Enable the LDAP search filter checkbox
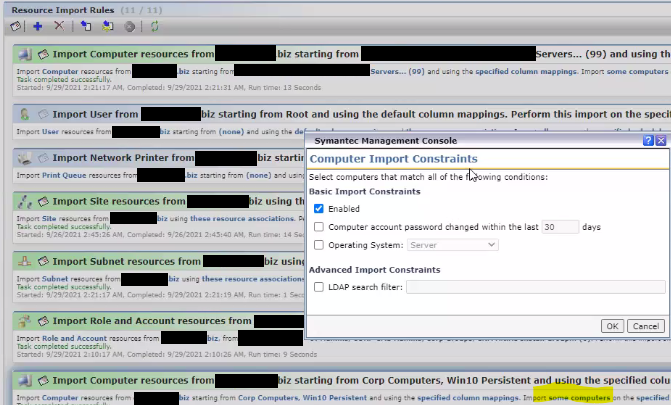671x405 pixels. pos(318,287)
